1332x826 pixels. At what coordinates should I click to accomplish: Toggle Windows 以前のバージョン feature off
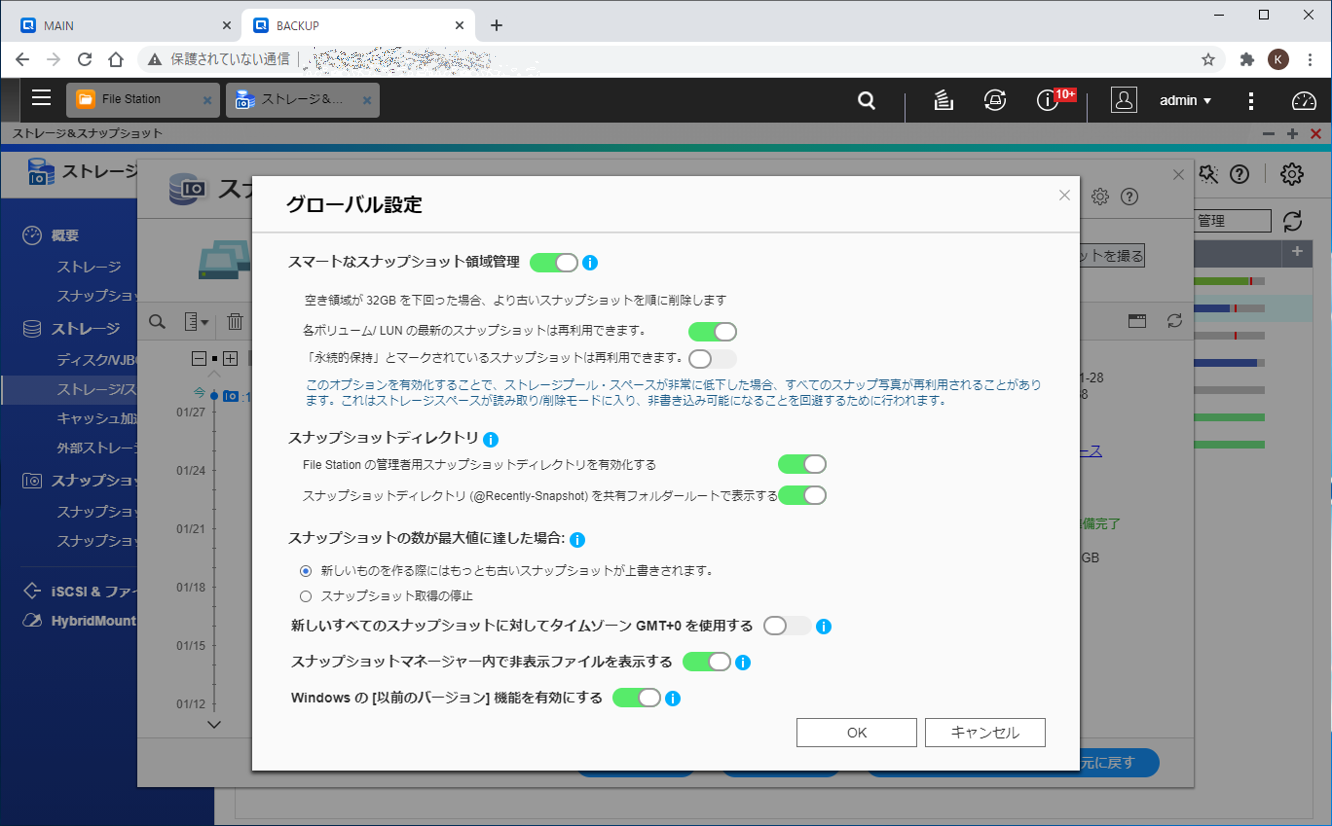click(636, 698)
